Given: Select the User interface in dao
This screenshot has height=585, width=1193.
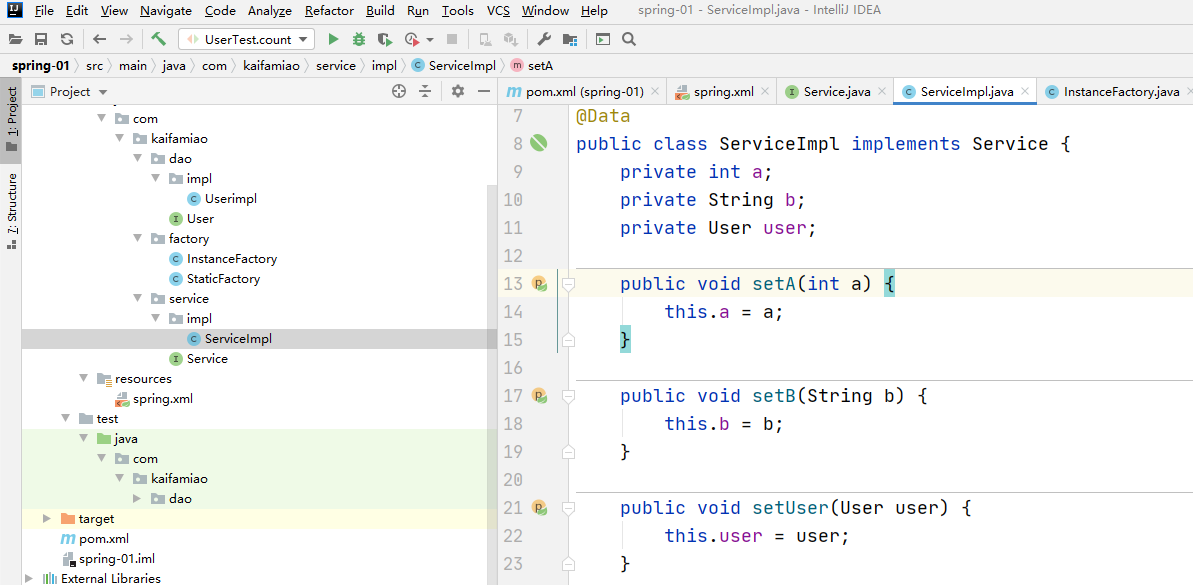Looking at the screenshot, I should point(200,218).
